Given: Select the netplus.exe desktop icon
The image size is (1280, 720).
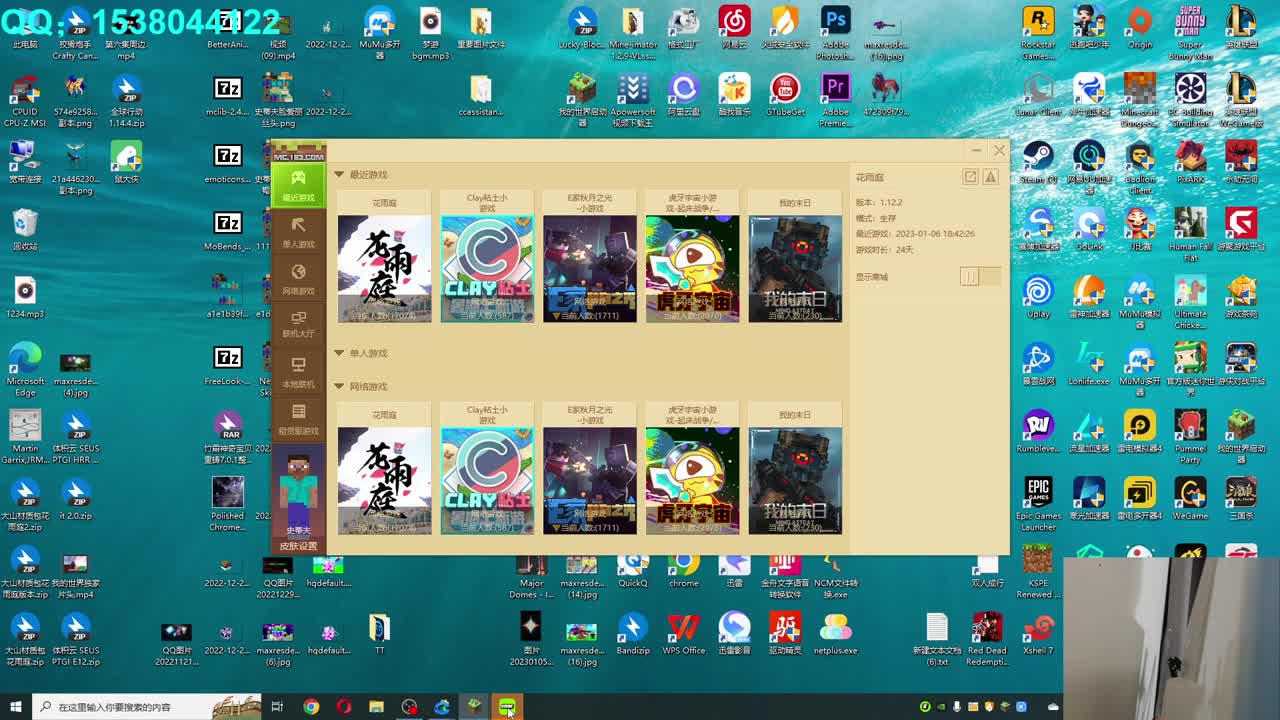Looking at the screenshot, I should (835, 634).
